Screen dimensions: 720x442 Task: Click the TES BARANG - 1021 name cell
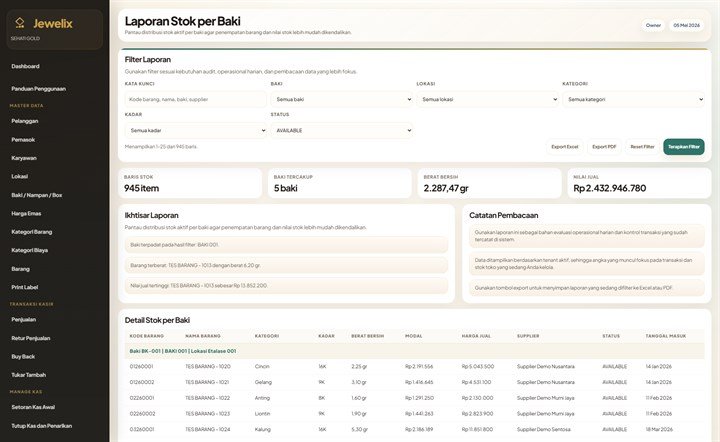click(x=208, y=382)
